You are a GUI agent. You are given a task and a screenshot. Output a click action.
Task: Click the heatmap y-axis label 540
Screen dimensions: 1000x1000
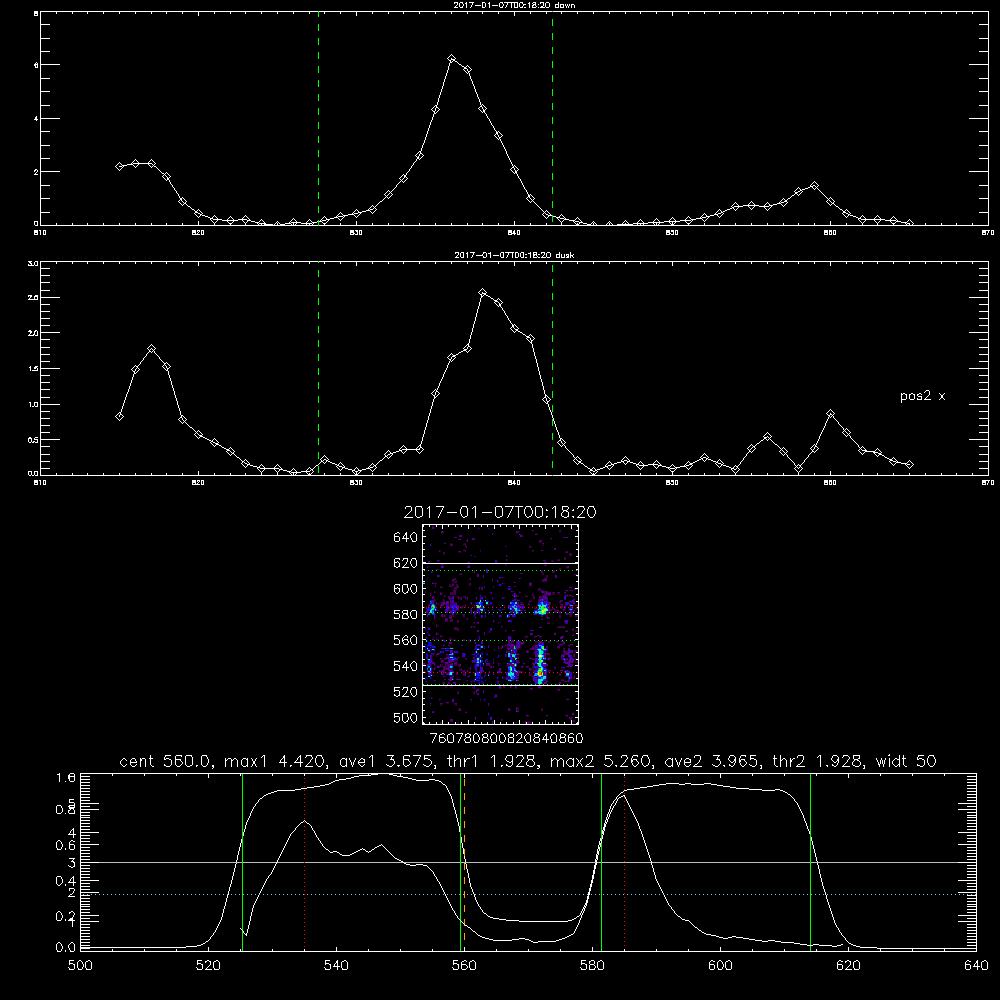[x=406, y=666]
